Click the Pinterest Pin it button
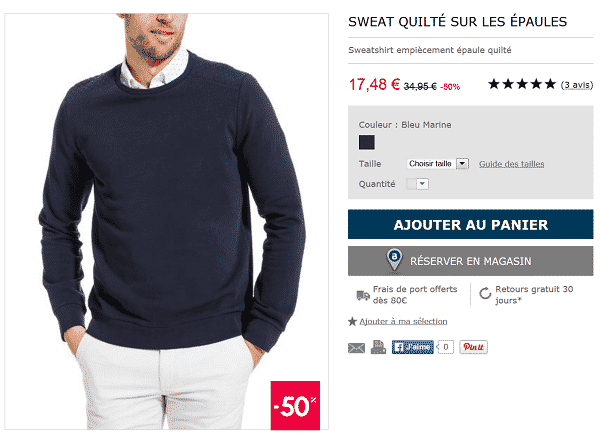This screenshot has height=435, width=600. coord(473,347)
